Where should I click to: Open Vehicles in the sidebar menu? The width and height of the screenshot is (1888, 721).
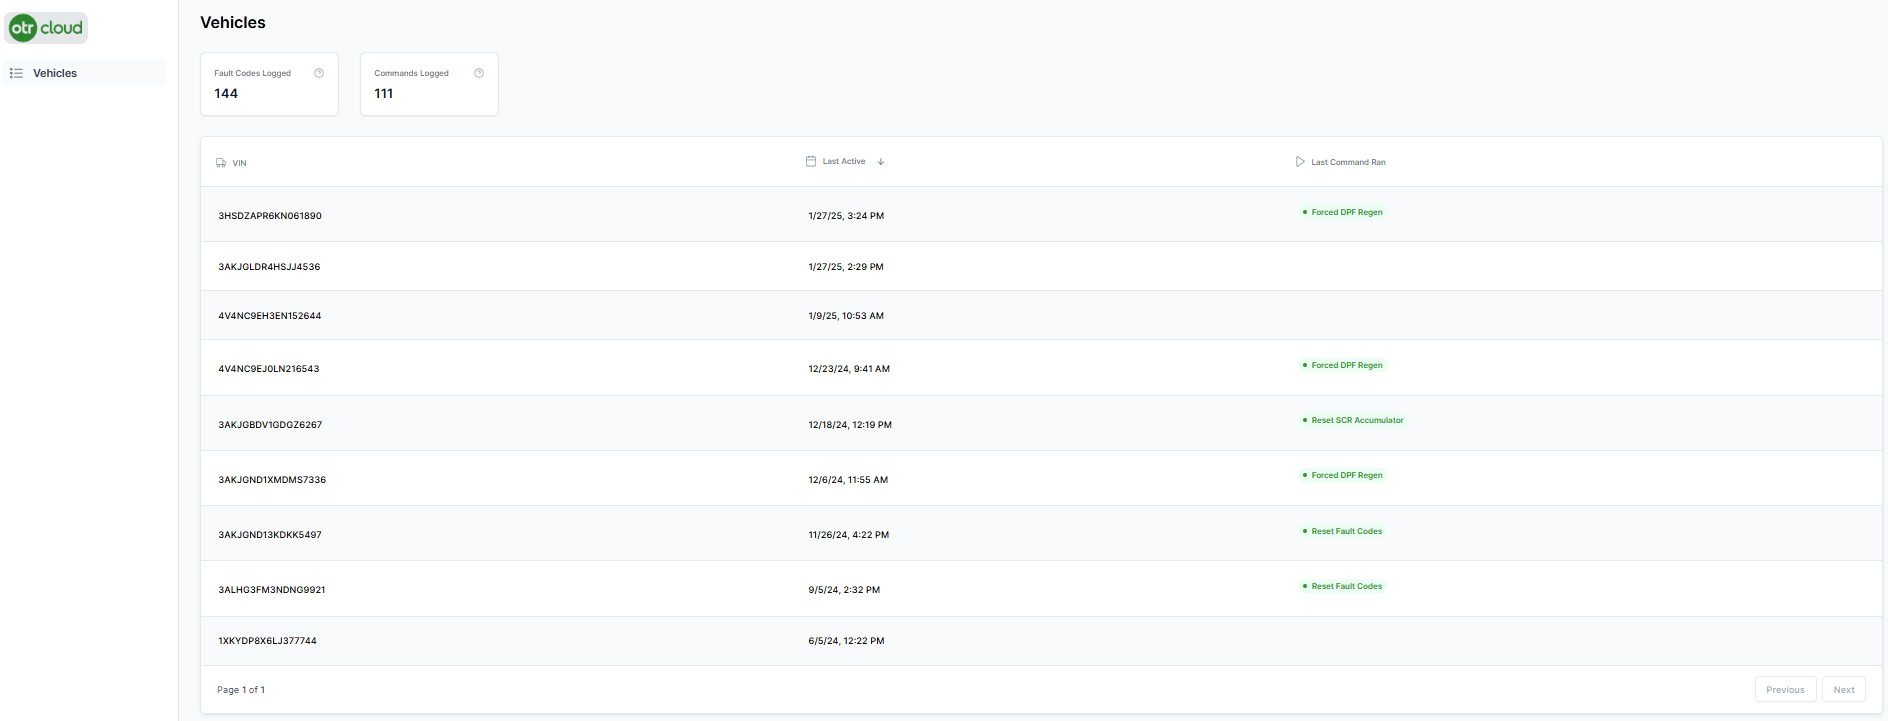pos(55,73)
